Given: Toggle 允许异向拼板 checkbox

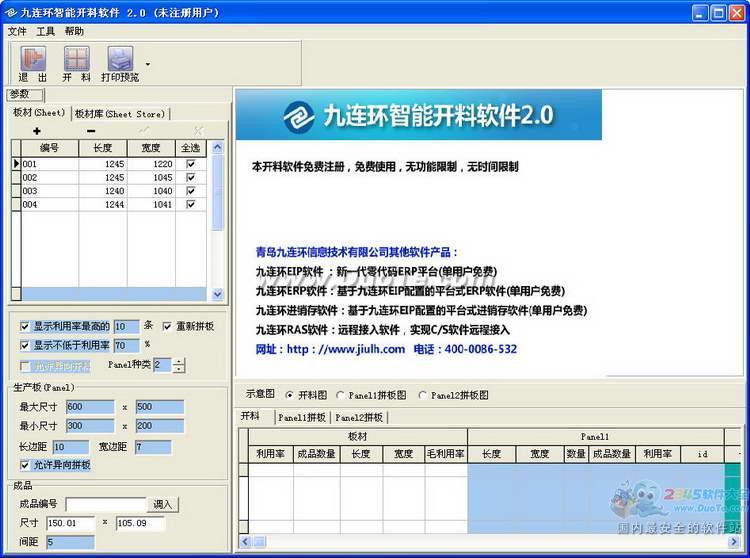Looking at the screenshot, I should pos(25,465).
